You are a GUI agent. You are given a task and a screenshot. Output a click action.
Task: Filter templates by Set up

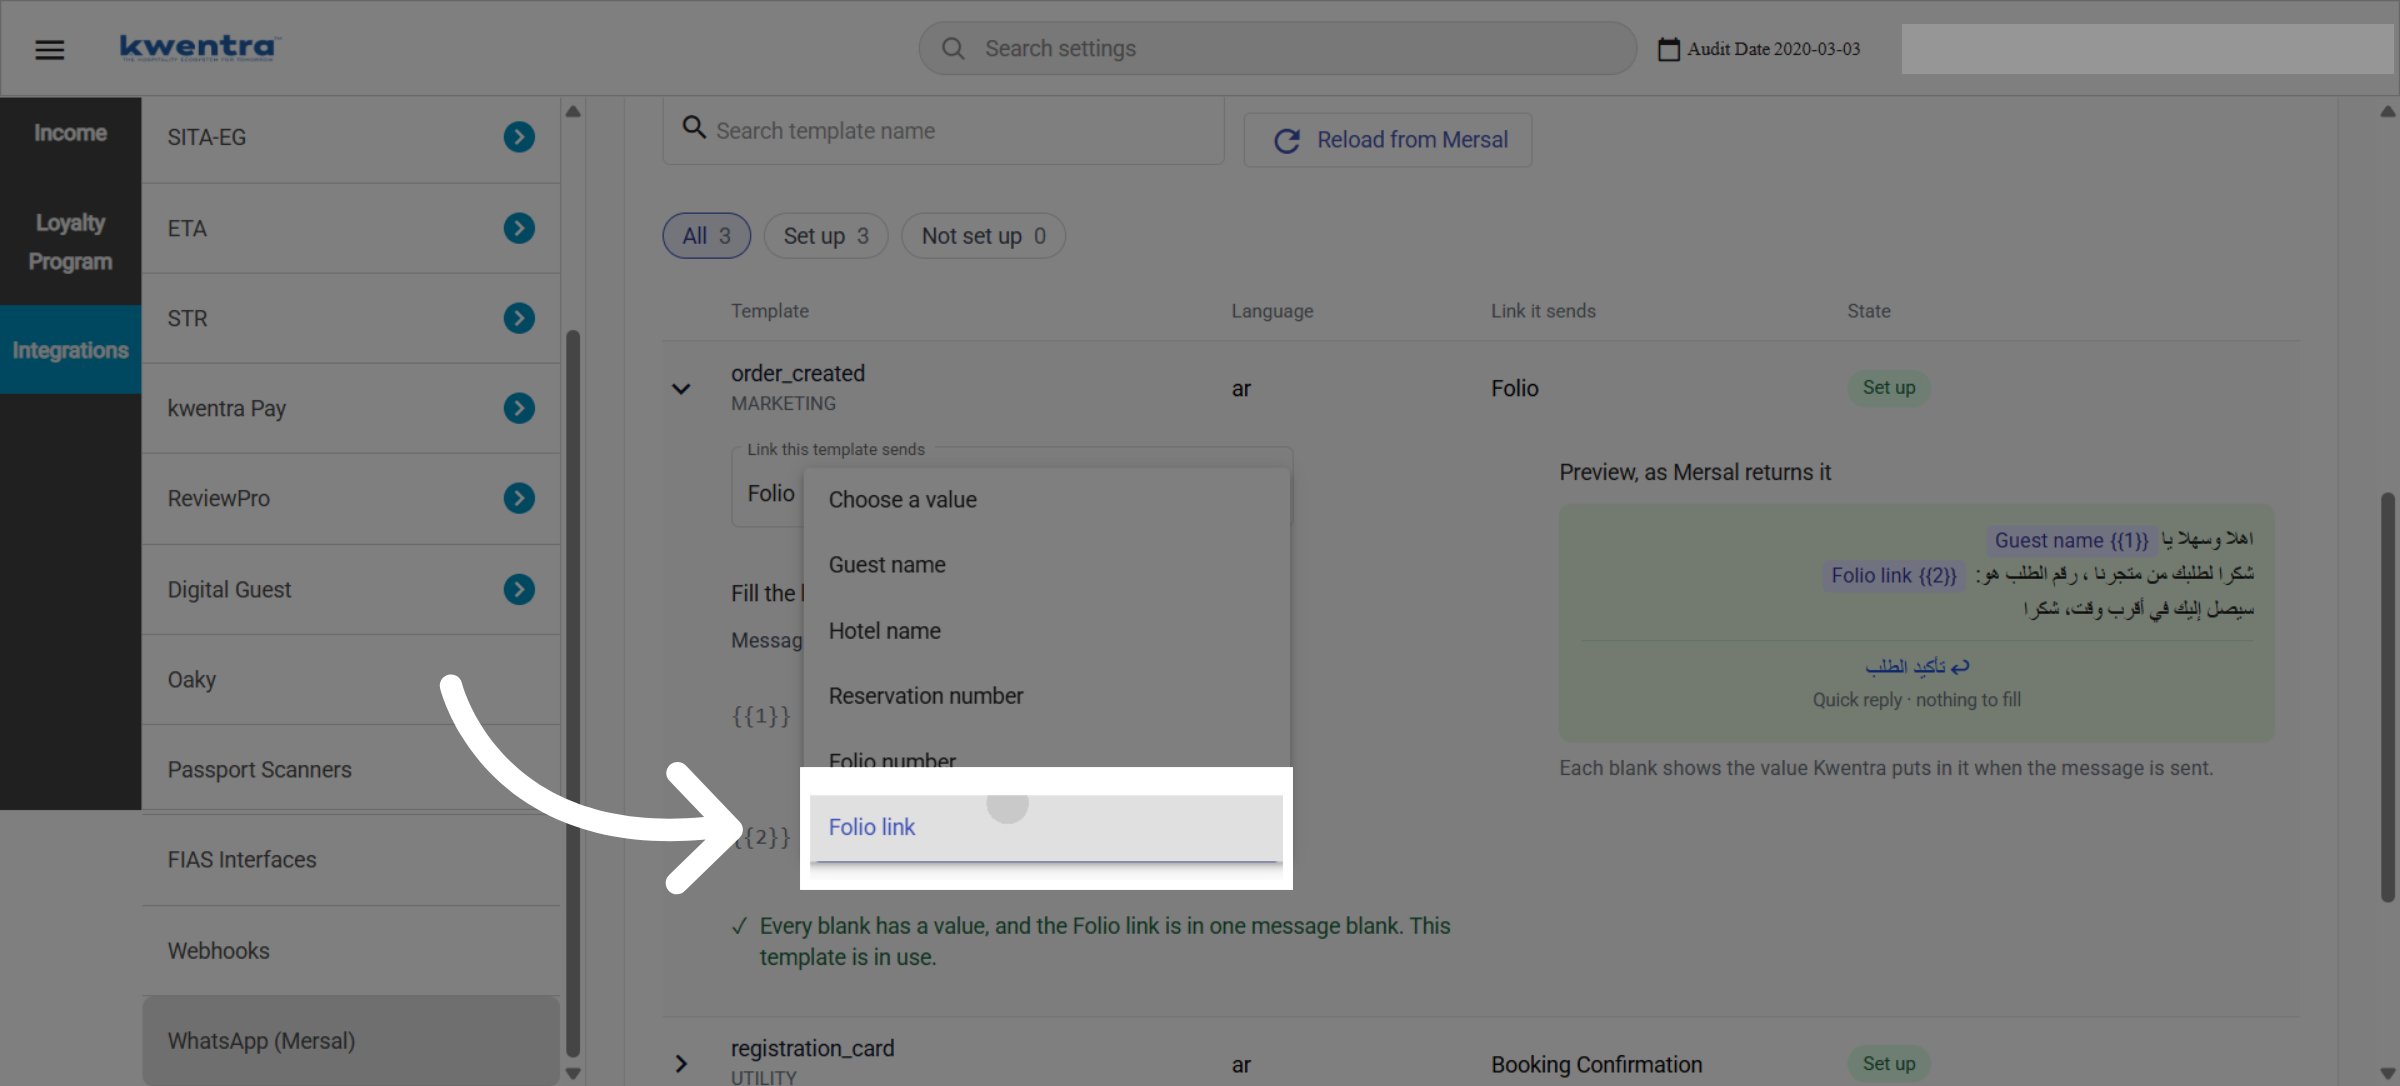[x=825, y=236]
